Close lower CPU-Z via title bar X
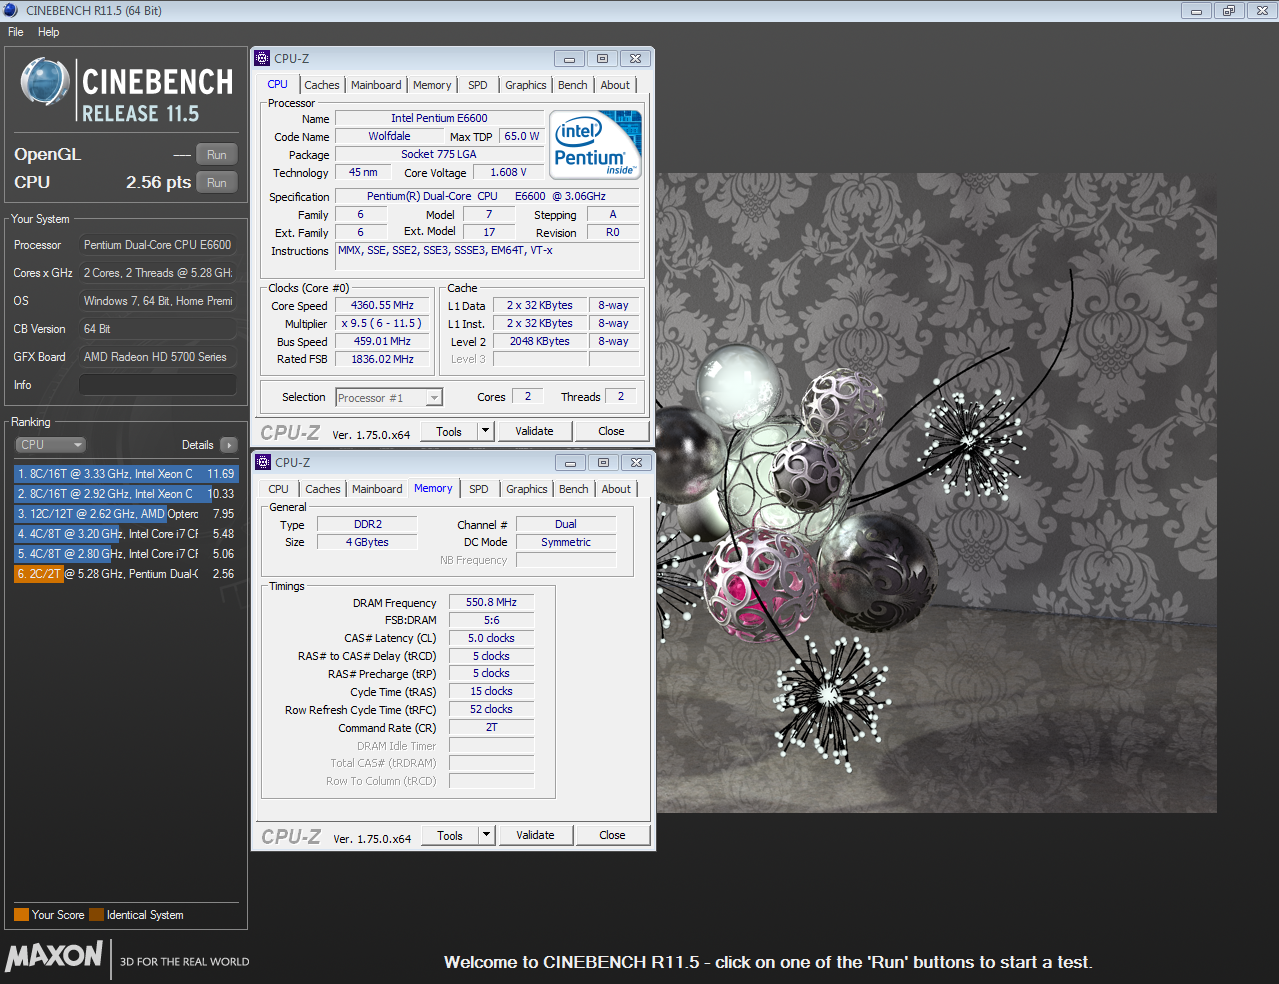This screenshot has width=1279, height=984. (636, 463)
